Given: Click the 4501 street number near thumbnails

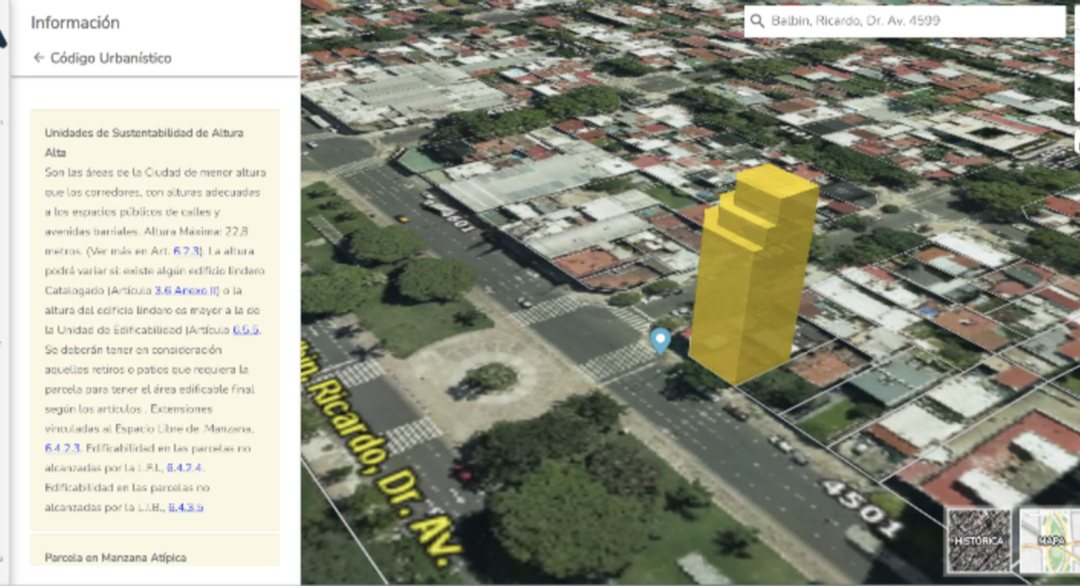Looking at the screenshot, I should pos(860,509).
